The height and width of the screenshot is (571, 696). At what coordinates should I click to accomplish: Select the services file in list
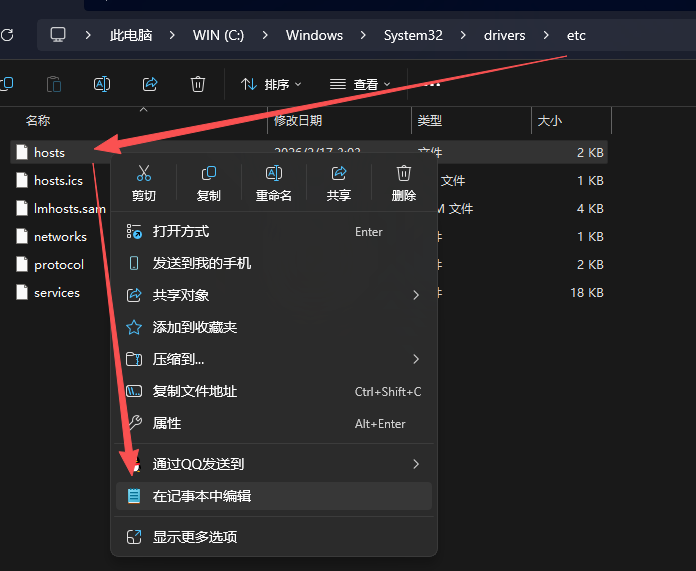point(56,293)
